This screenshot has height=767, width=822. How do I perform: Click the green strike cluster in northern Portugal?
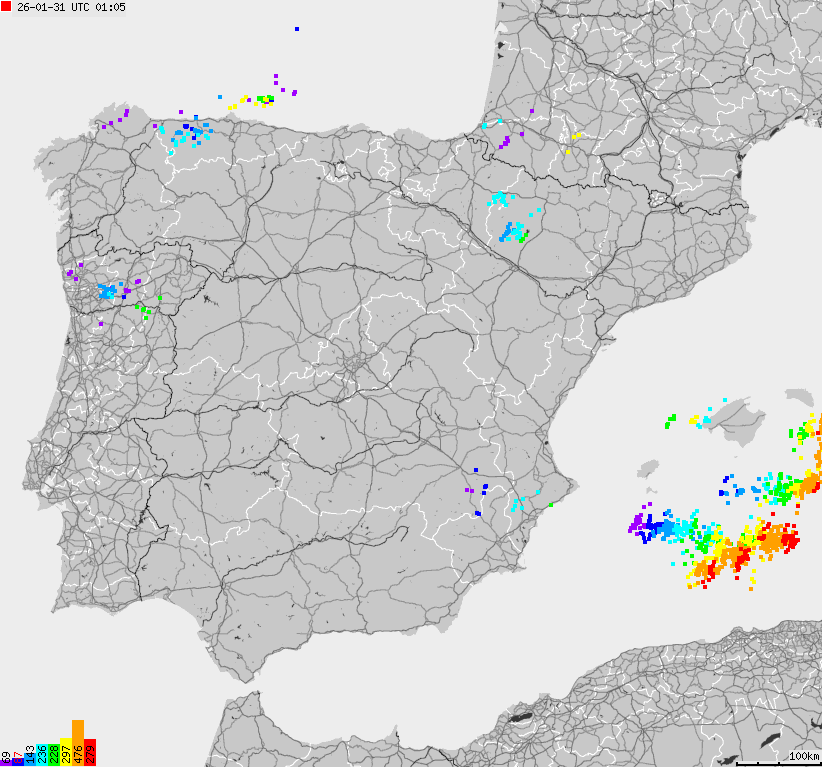tap(145, 308)
